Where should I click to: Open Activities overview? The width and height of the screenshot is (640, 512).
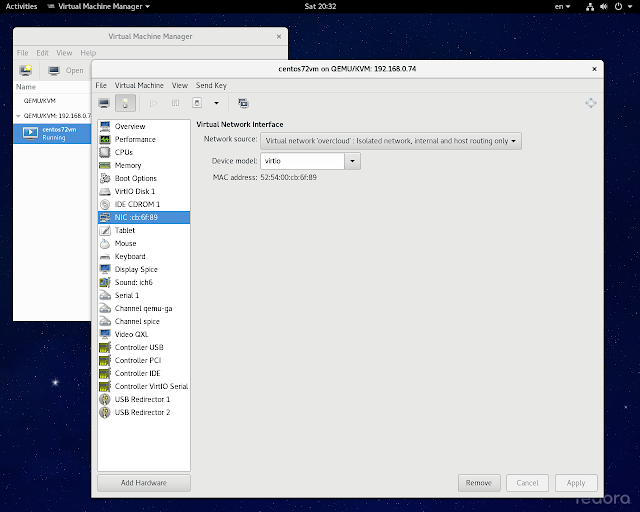[x=21, y=6]
